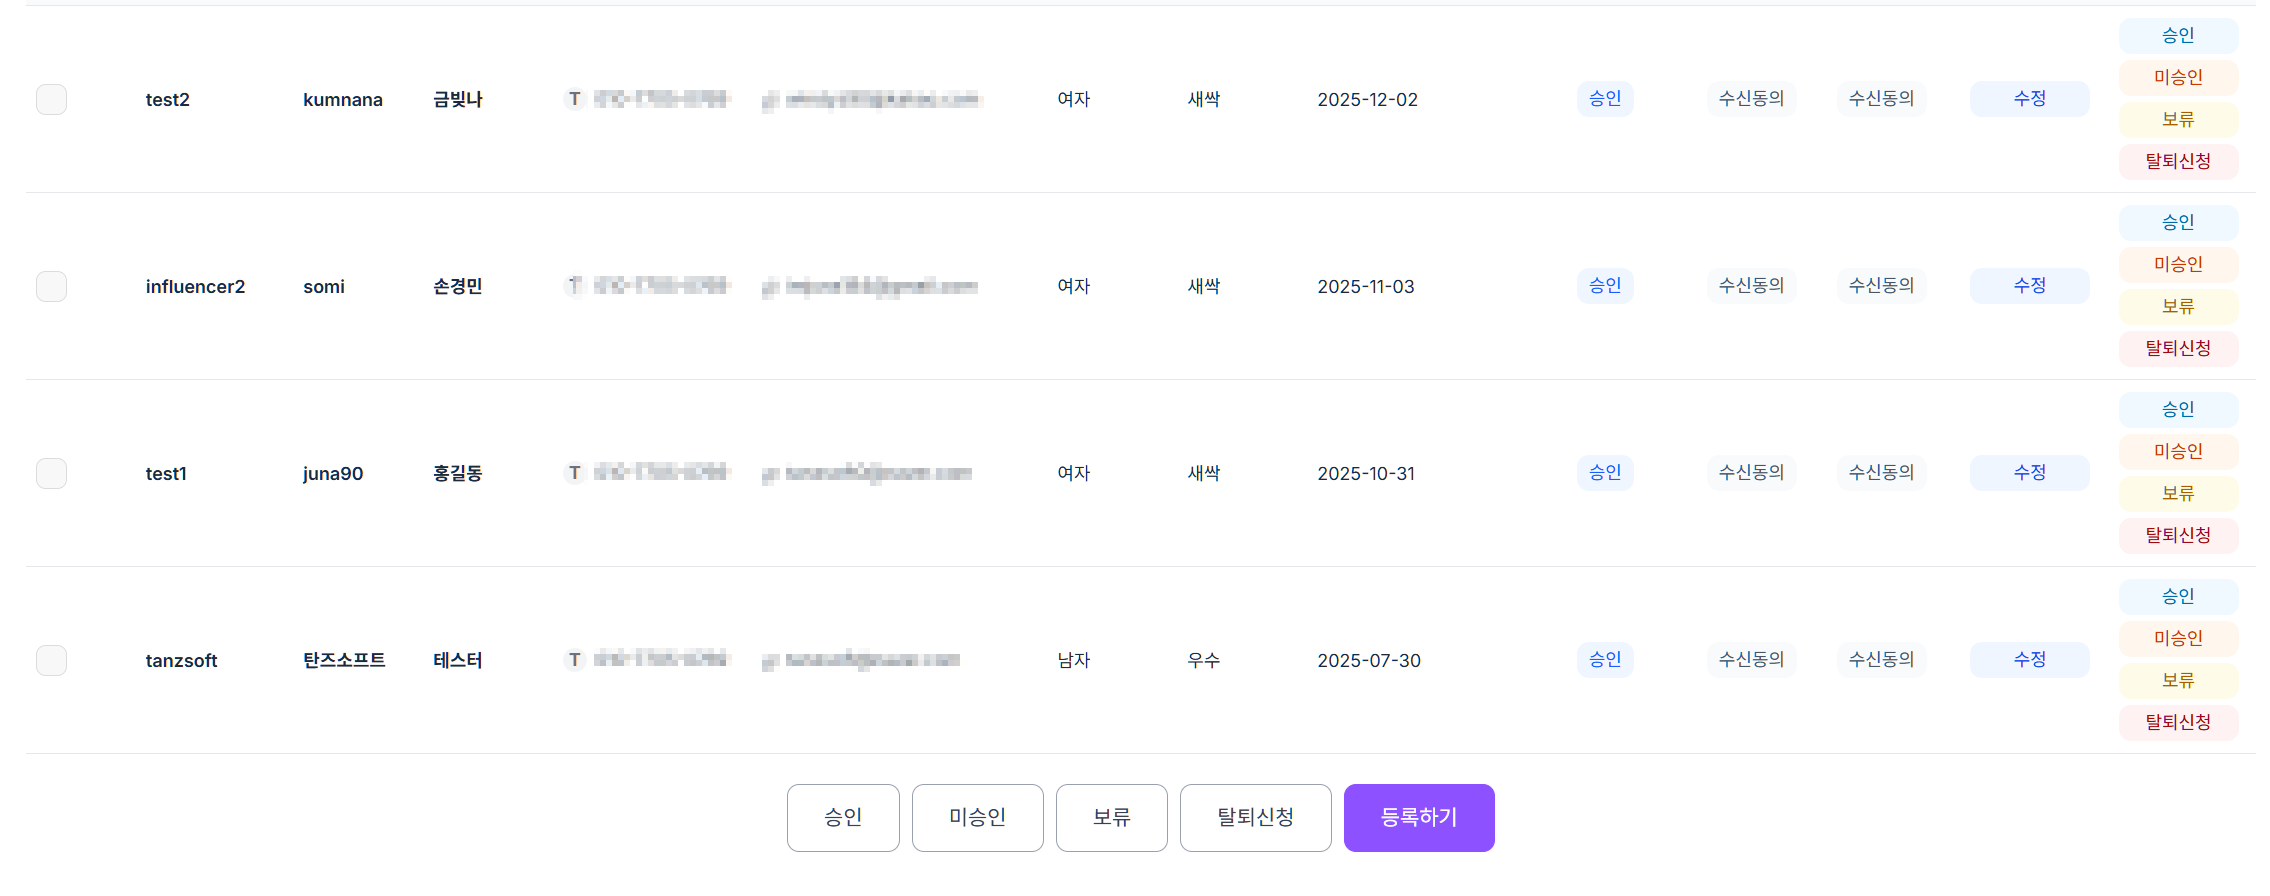Click 탈퇴신청 for test2 row
Viewport: 2270px width, 896px height.
[2178, 161]
